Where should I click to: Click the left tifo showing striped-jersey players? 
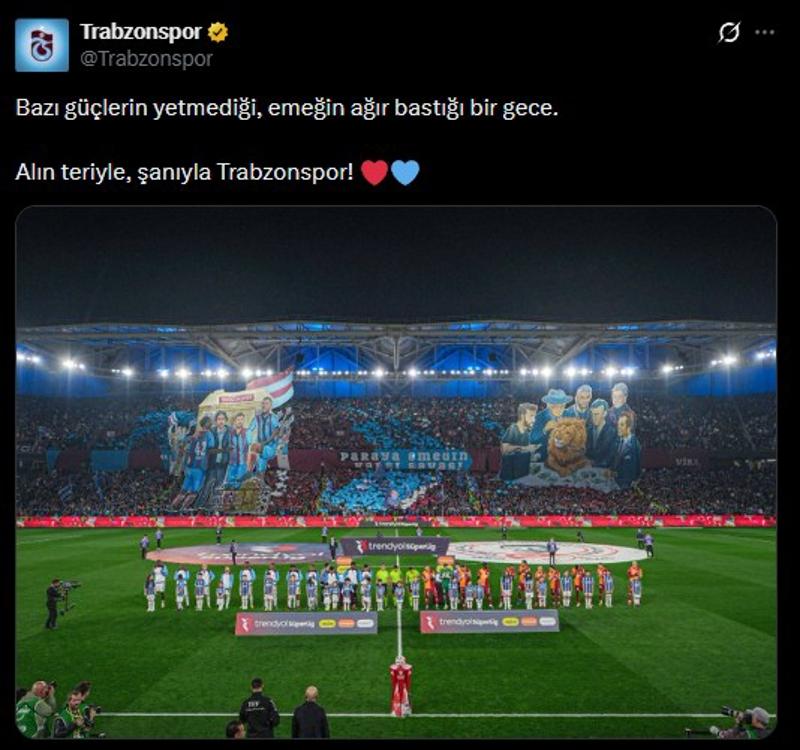pyautogui.click(x=232, y=446)
